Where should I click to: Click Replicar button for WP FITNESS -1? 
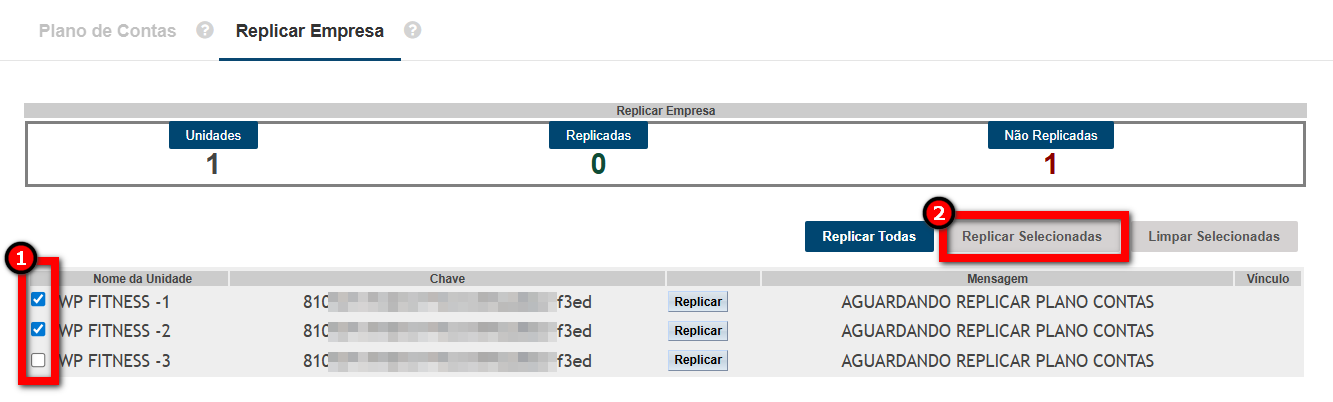[698, 302]
